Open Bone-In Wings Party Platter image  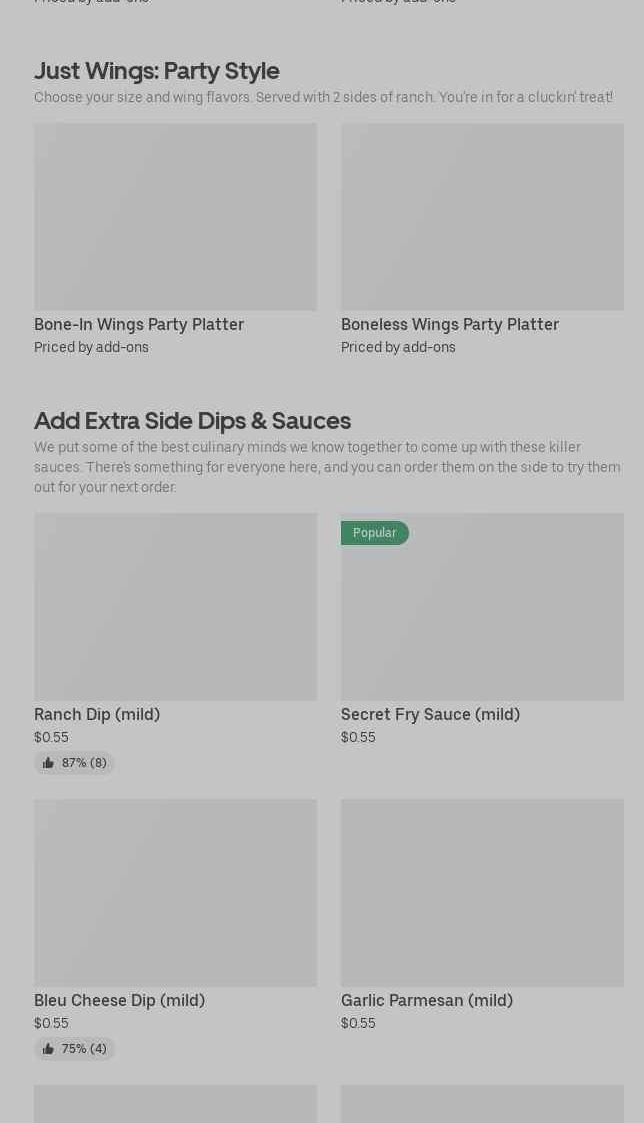click(175, 216)
